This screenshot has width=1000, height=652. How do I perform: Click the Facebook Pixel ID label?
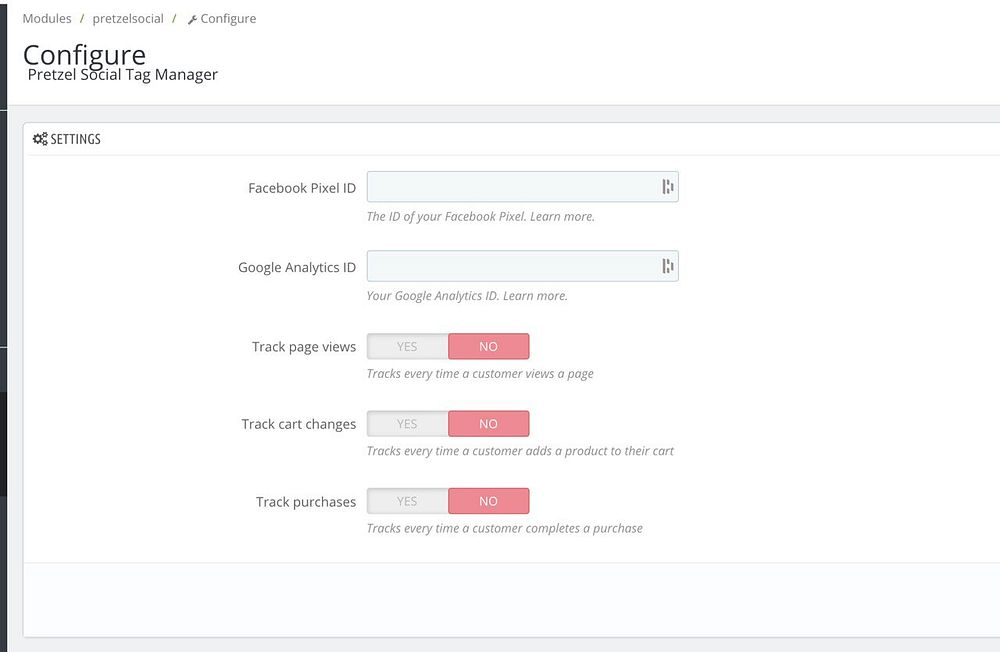pyautogui.click(x=301, y=188)
